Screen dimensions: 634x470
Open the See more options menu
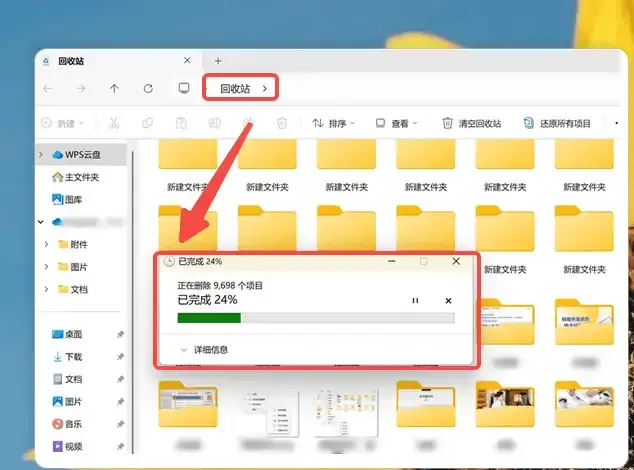(616, 123)
